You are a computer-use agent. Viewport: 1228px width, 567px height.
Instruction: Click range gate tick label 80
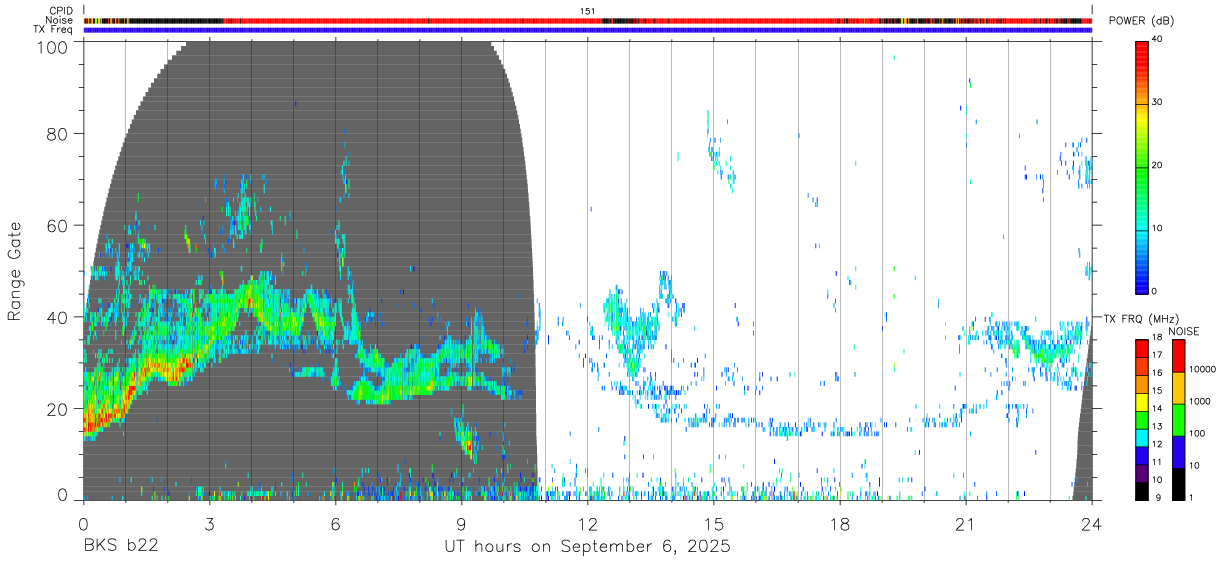57,133
